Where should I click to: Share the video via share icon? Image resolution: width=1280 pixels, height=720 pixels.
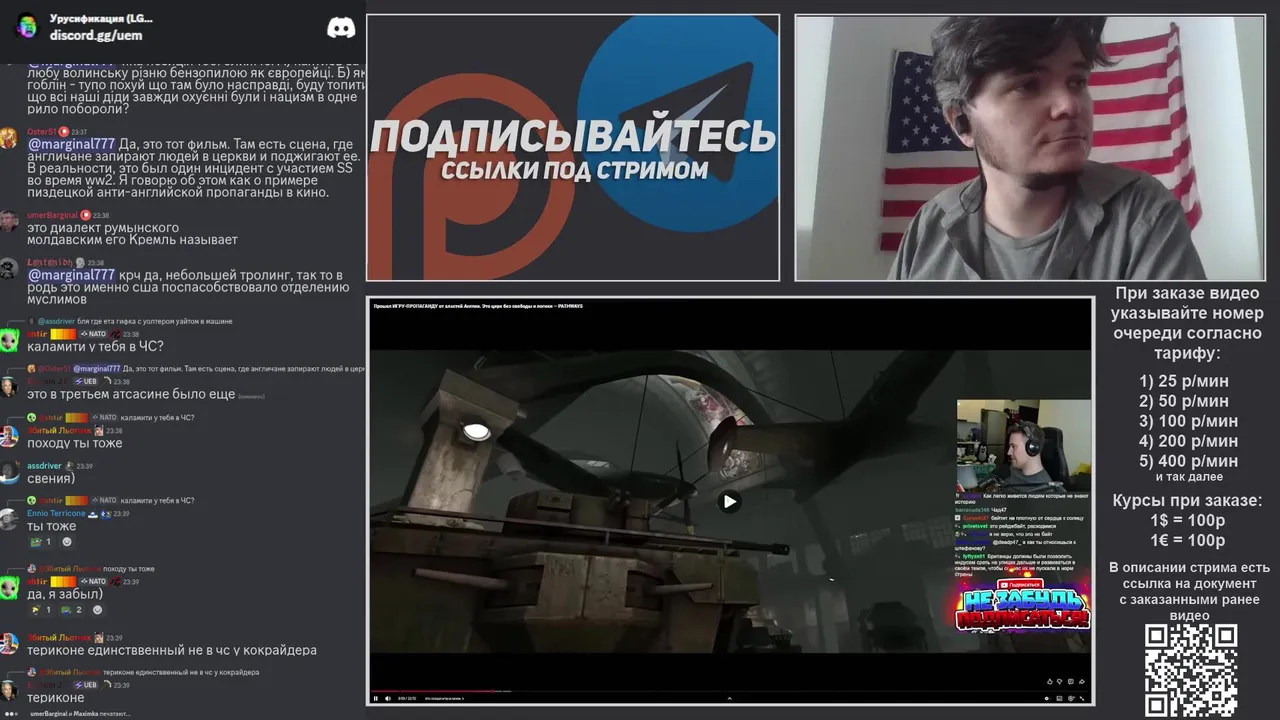pyautogui.click(x=1082, y=682)
